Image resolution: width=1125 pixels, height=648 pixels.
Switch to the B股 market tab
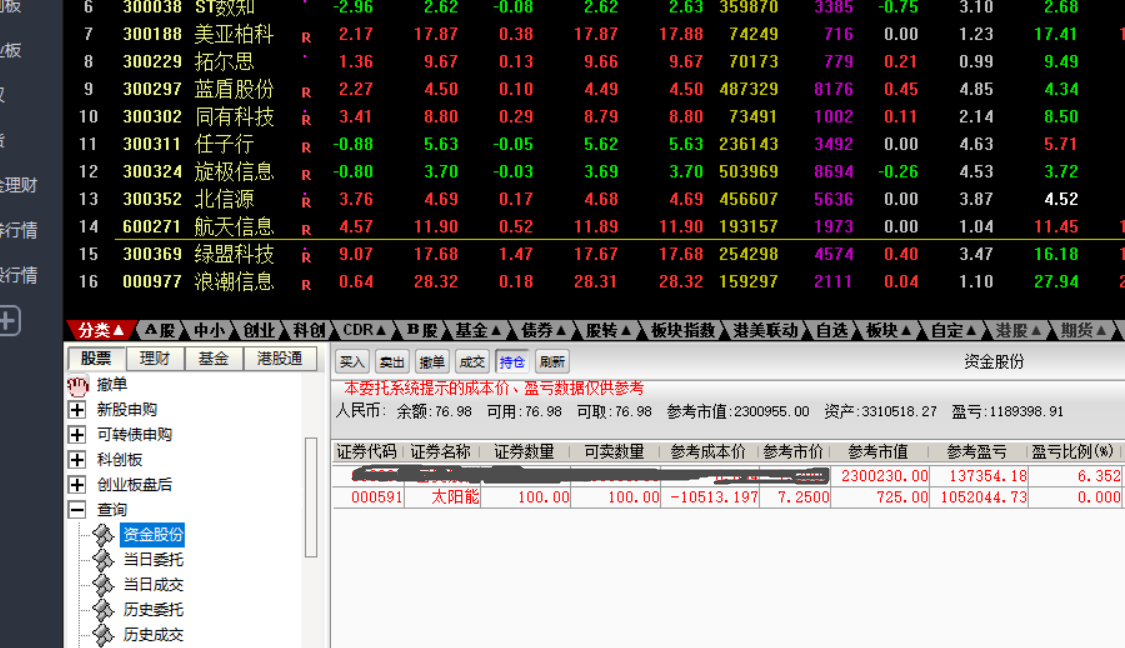pyautogui.click(x=422, y=330)
